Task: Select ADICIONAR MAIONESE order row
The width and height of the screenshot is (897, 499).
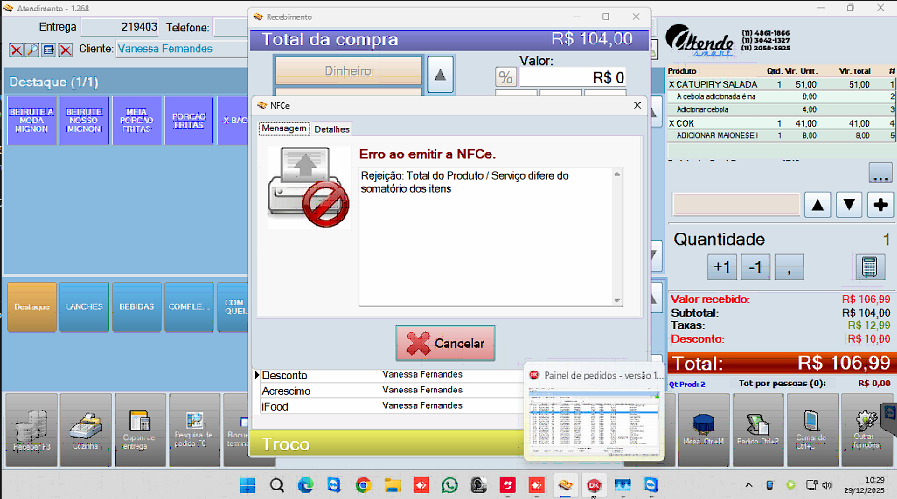Action: coord(781,136)
